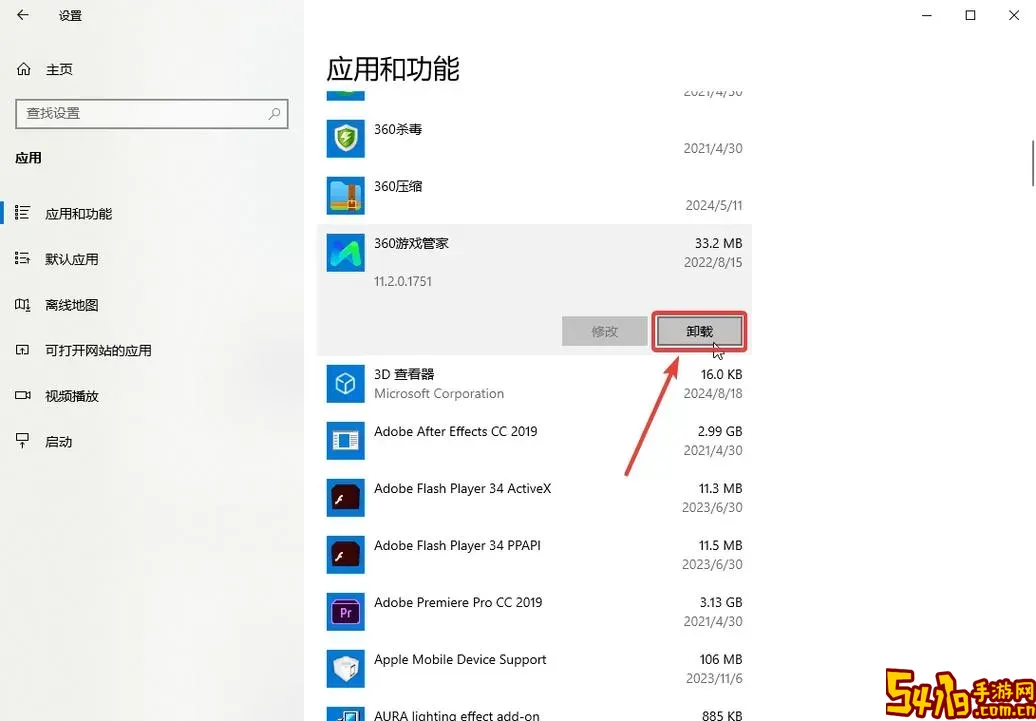The height and width of the screenshot is (721, 1036).
Task: Select the 视频播放 camera icon
Action: [22, 396]
